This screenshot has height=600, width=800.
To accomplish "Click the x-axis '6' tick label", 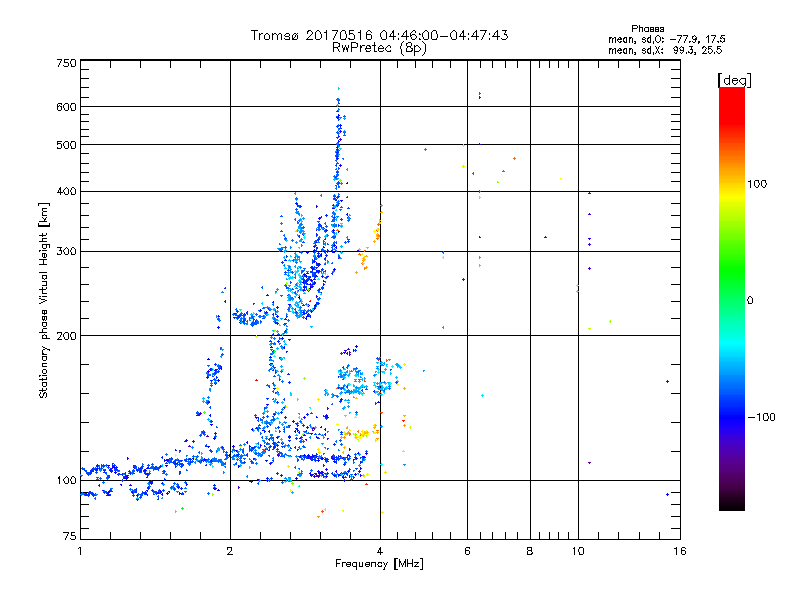I will [x=467, y=551].
